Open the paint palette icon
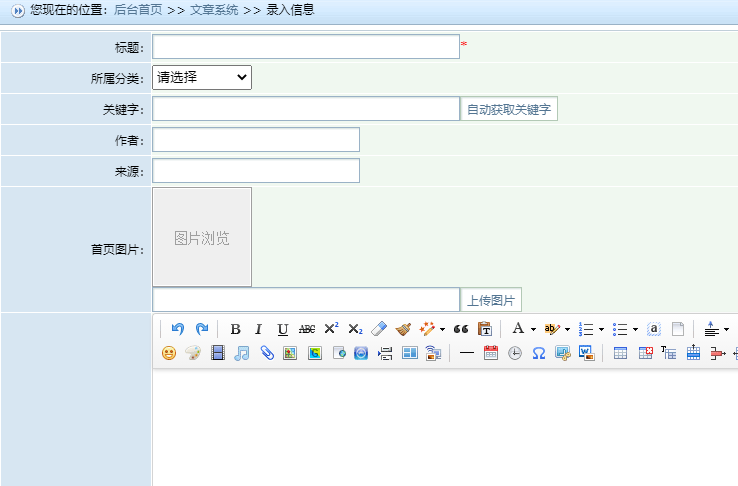 (193, 353)
